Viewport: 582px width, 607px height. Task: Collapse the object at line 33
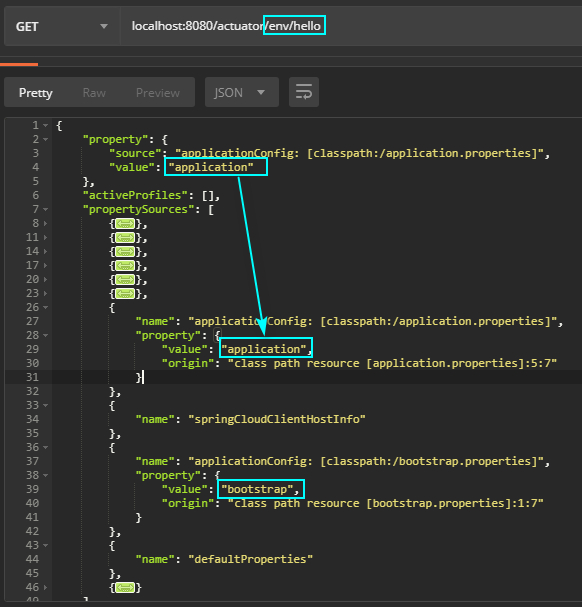click(46, 405)
